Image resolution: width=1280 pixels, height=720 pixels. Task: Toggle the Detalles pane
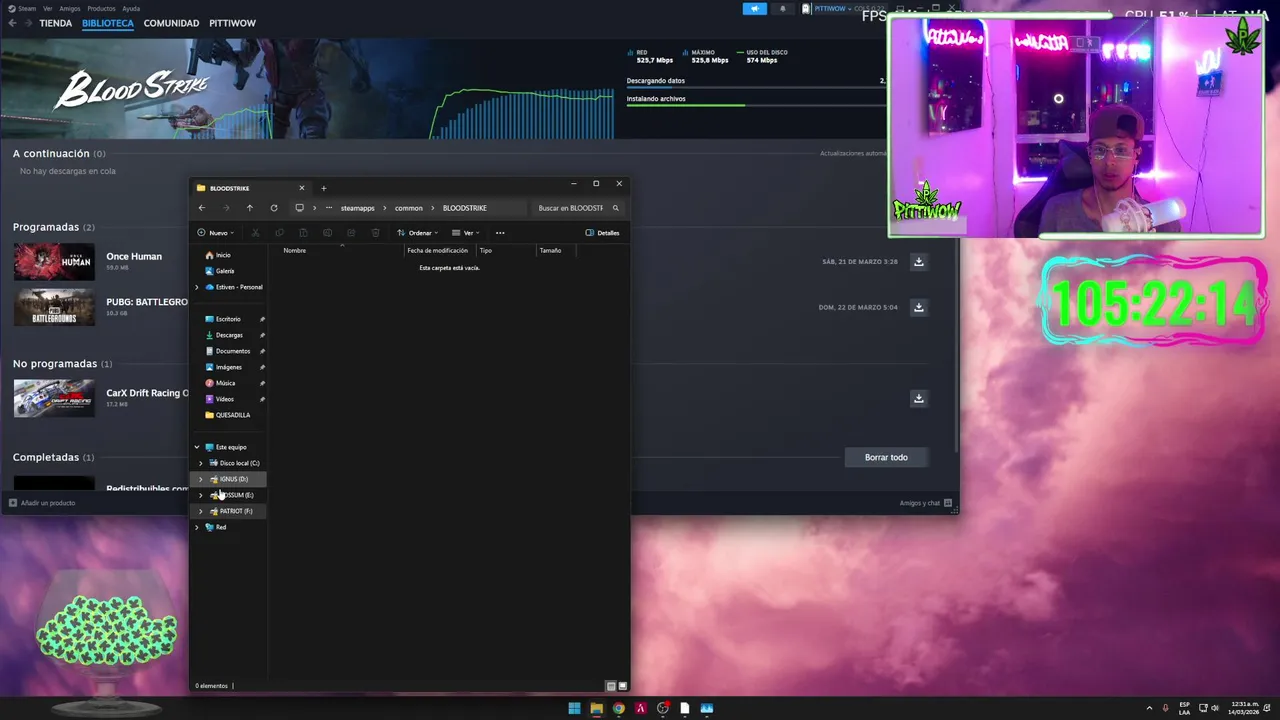(x=602, y=233)
